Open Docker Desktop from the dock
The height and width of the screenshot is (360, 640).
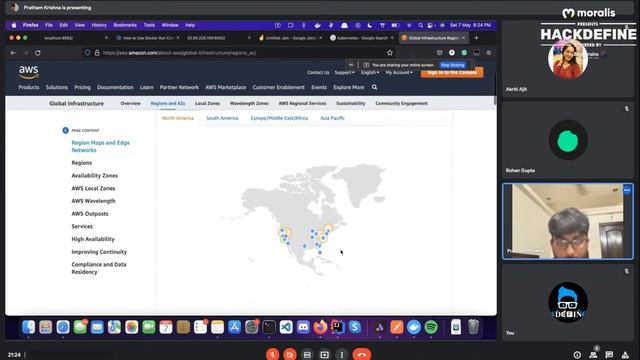click(414, 327)
